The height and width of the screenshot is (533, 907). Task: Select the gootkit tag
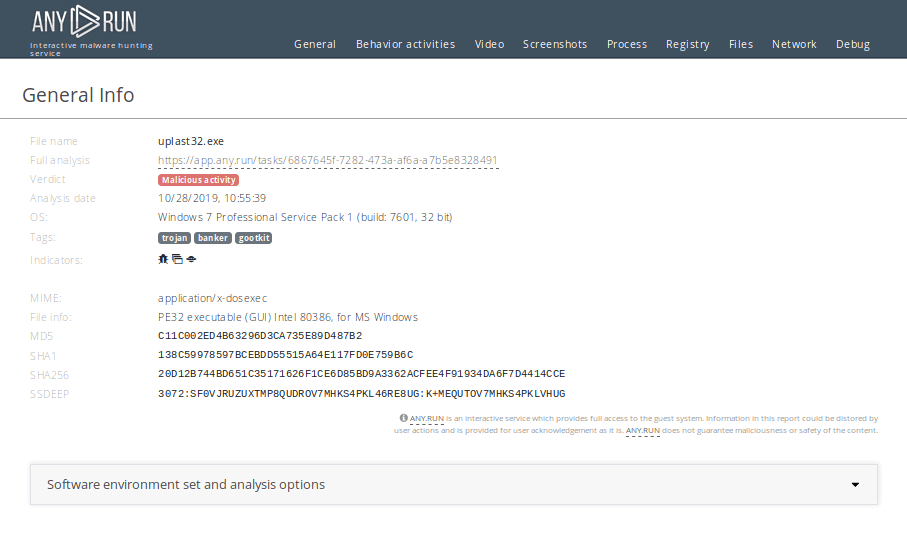tap(254, 238)
